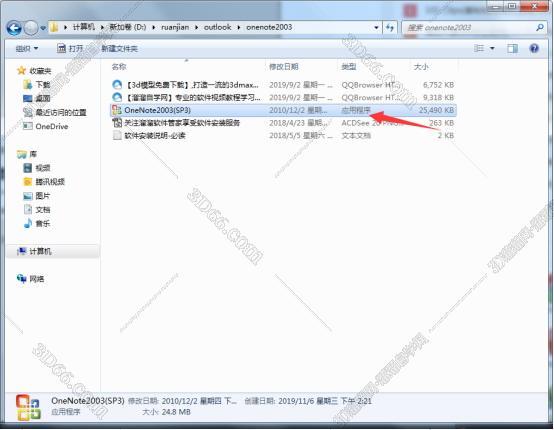
Task: Select 下载 in navigation pane
Action: tap(43, 84)
